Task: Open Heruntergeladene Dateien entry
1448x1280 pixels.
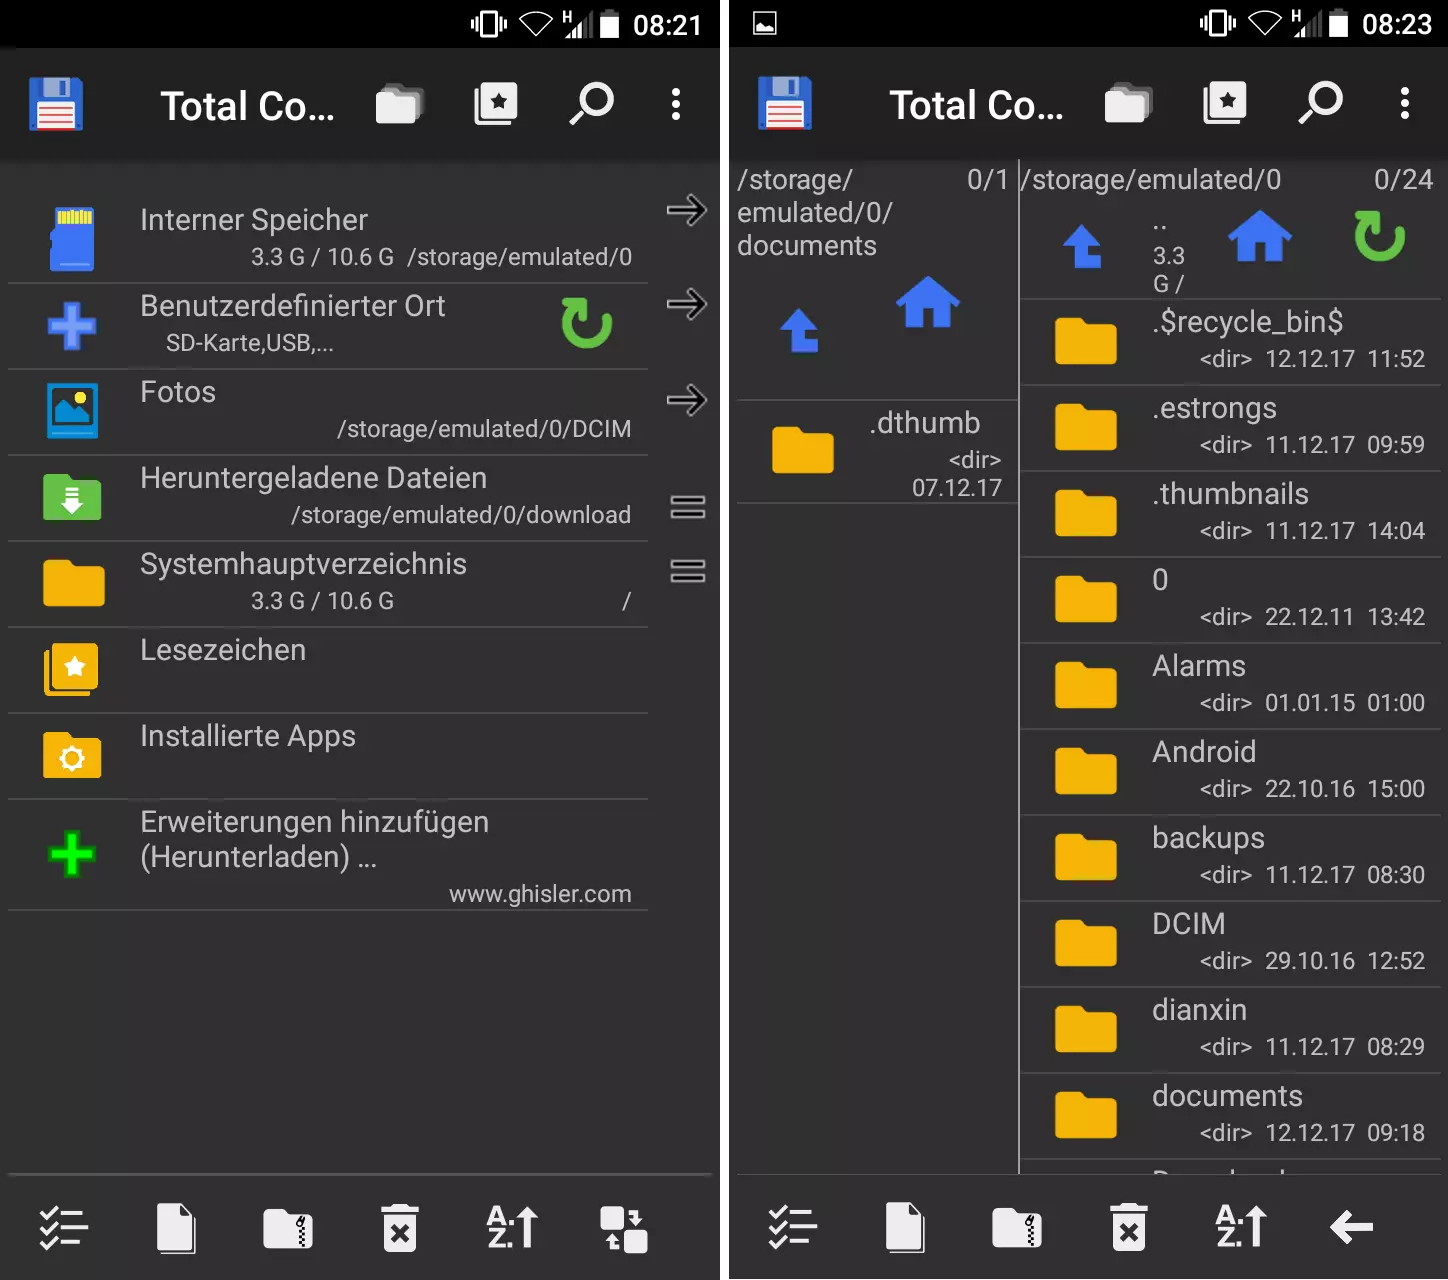Action: [x=328, y=498]
